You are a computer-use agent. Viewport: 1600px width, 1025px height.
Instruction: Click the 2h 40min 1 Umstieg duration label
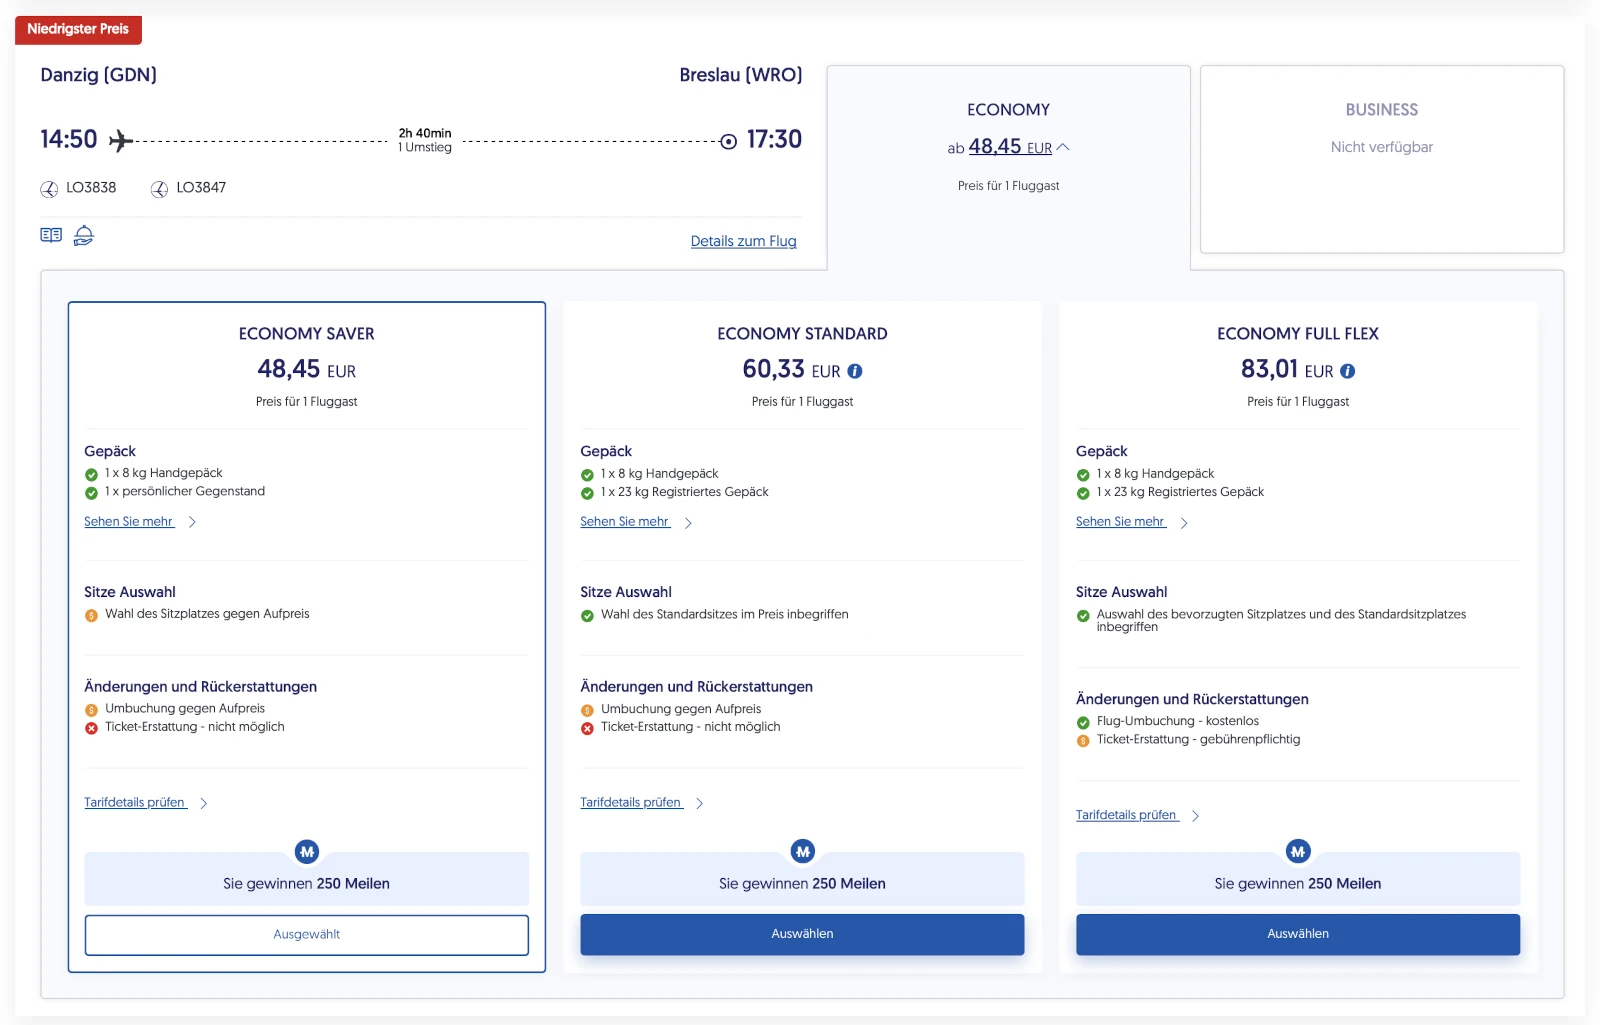coord(425,140)
